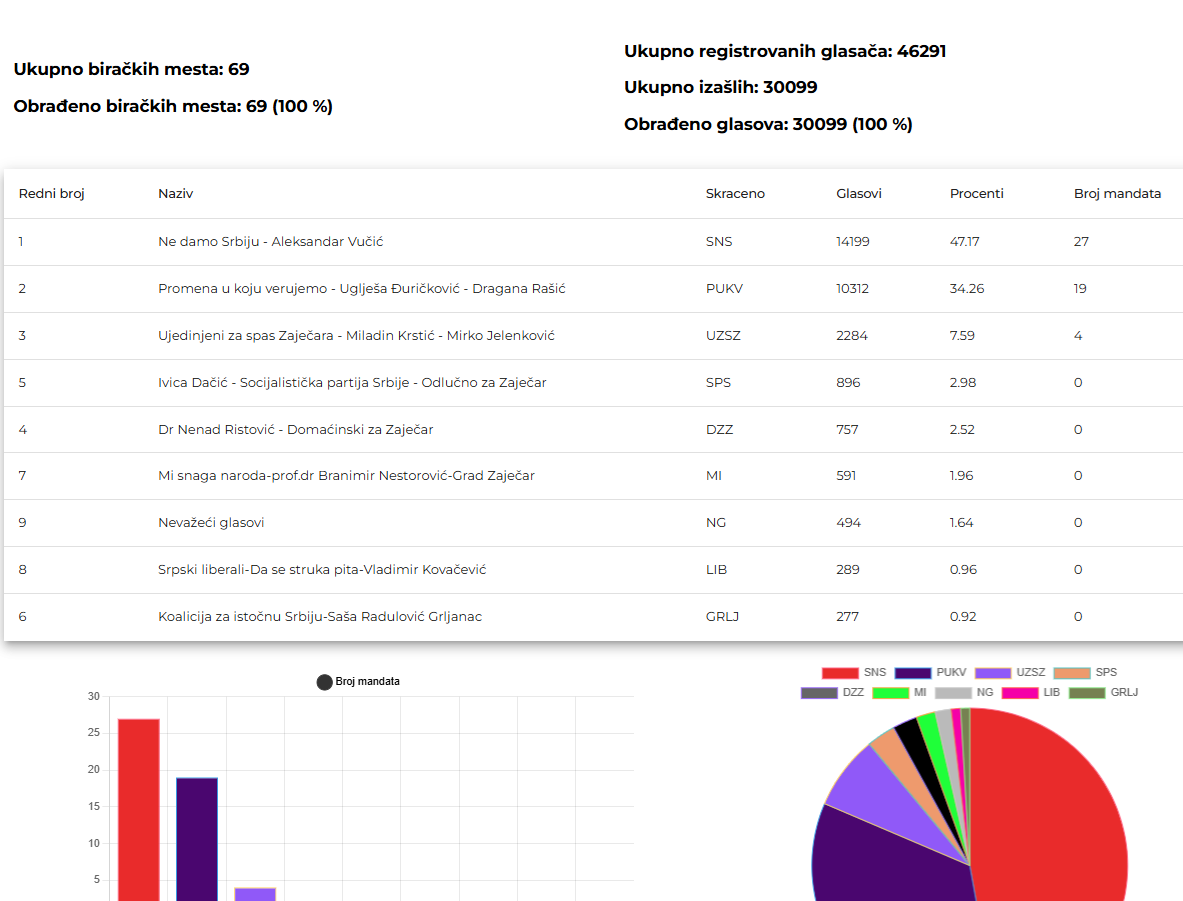Select the 'Nevažeći glasovi' row name
Viewport: 1183px width, 901px height.
tap(211, 522)
